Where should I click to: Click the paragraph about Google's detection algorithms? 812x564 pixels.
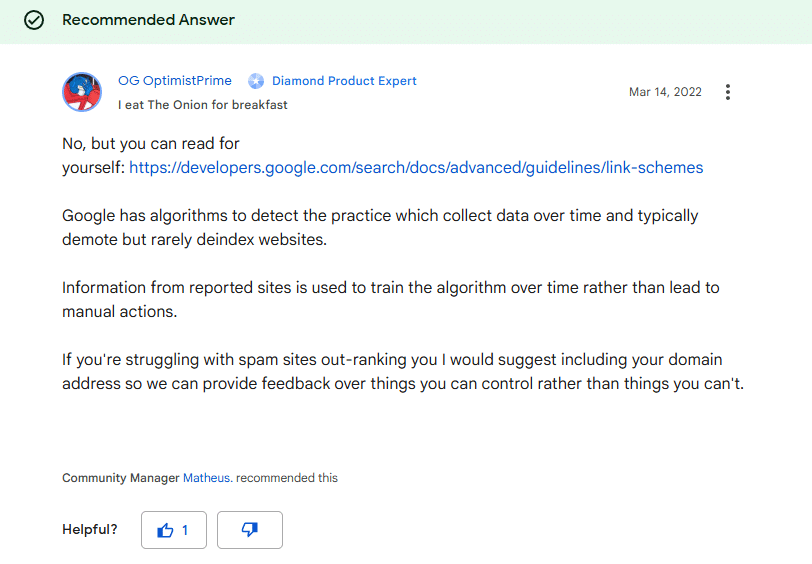pos(380,228)
